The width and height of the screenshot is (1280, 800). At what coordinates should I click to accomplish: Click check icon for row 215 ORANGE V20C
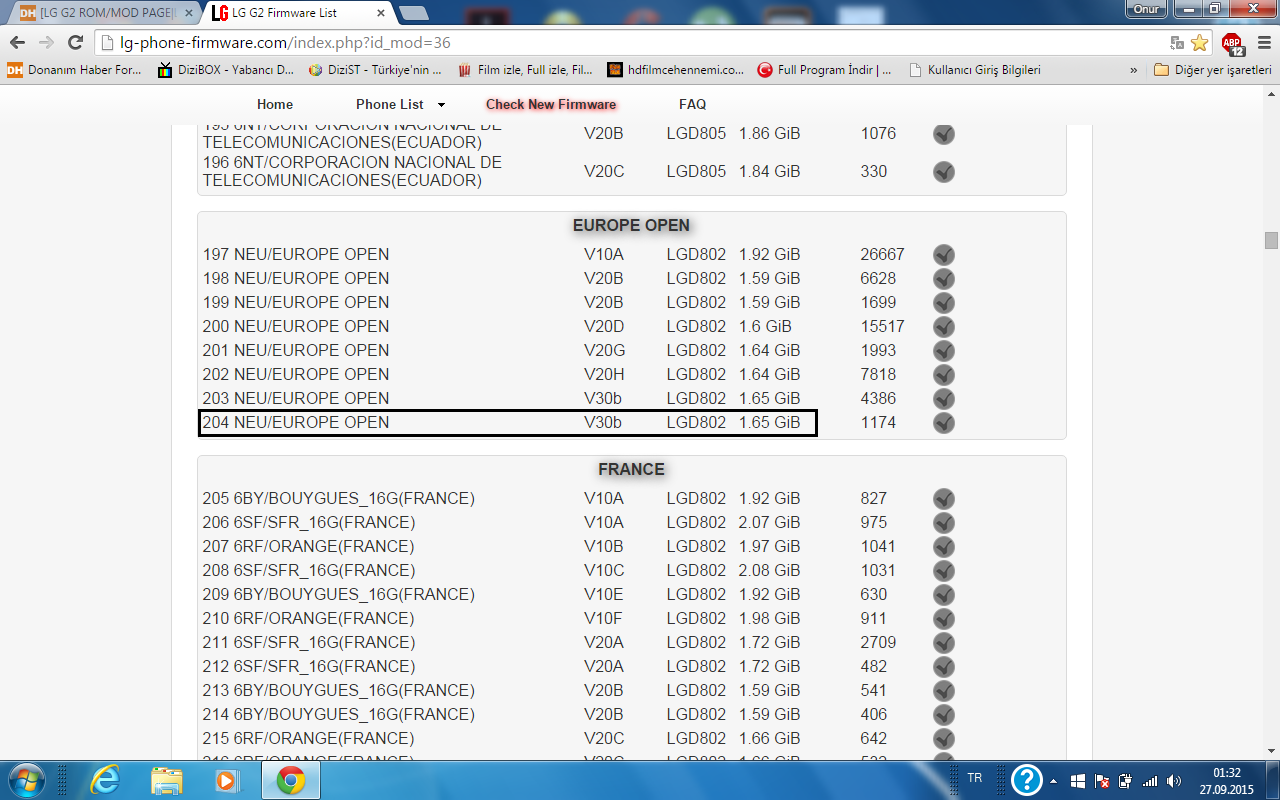click(x=943, y=739)
